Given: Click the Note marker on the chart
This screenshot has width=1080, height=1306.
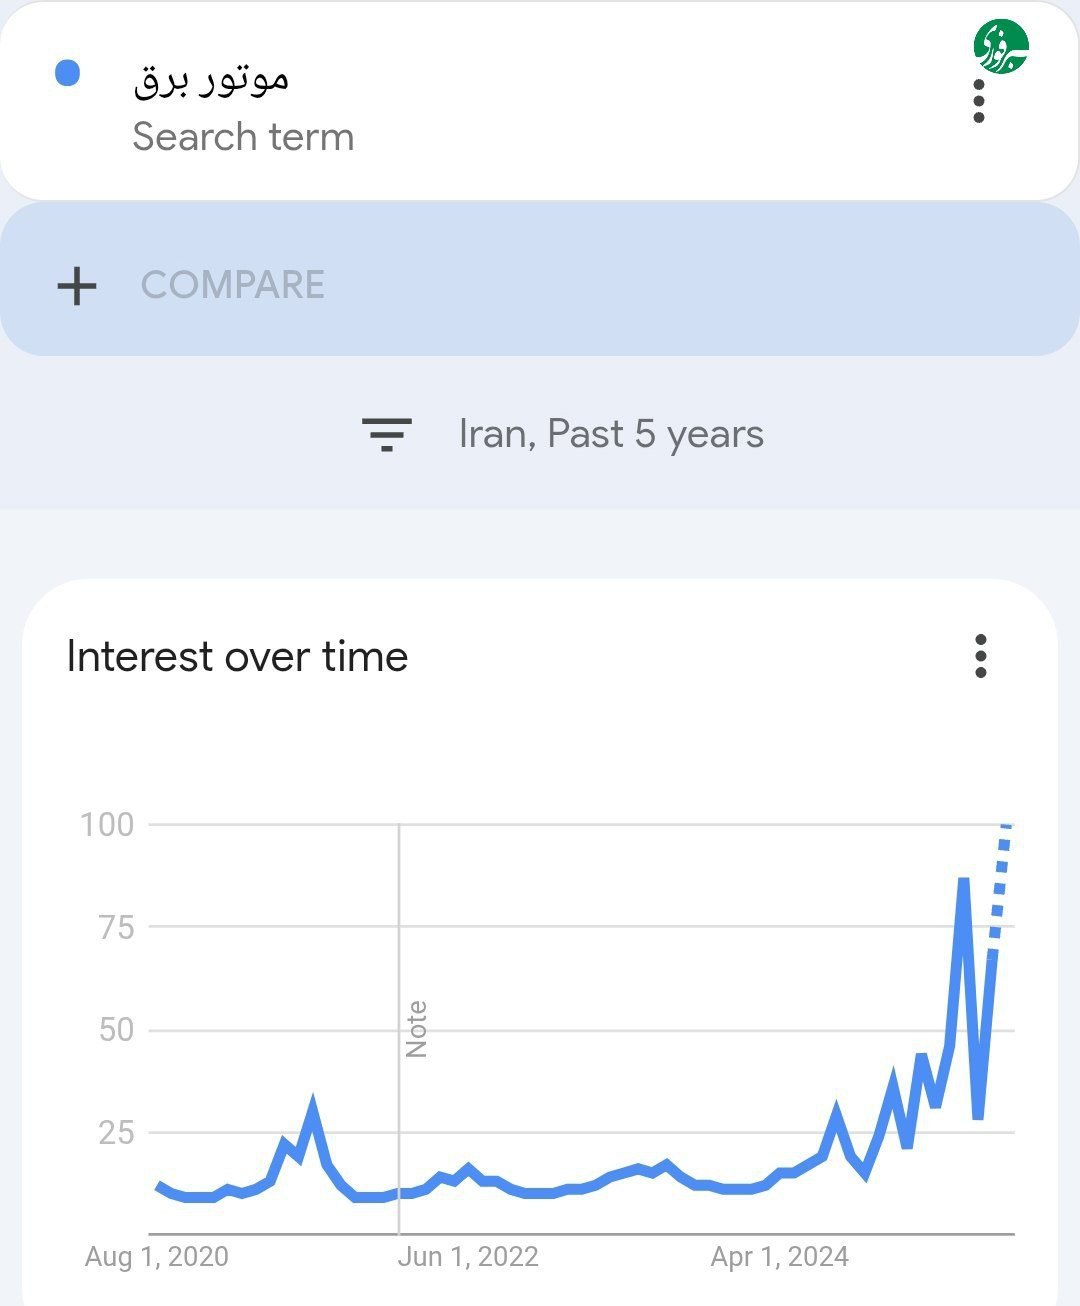Looking at the screenshot, I should [x=416, y=1029].
